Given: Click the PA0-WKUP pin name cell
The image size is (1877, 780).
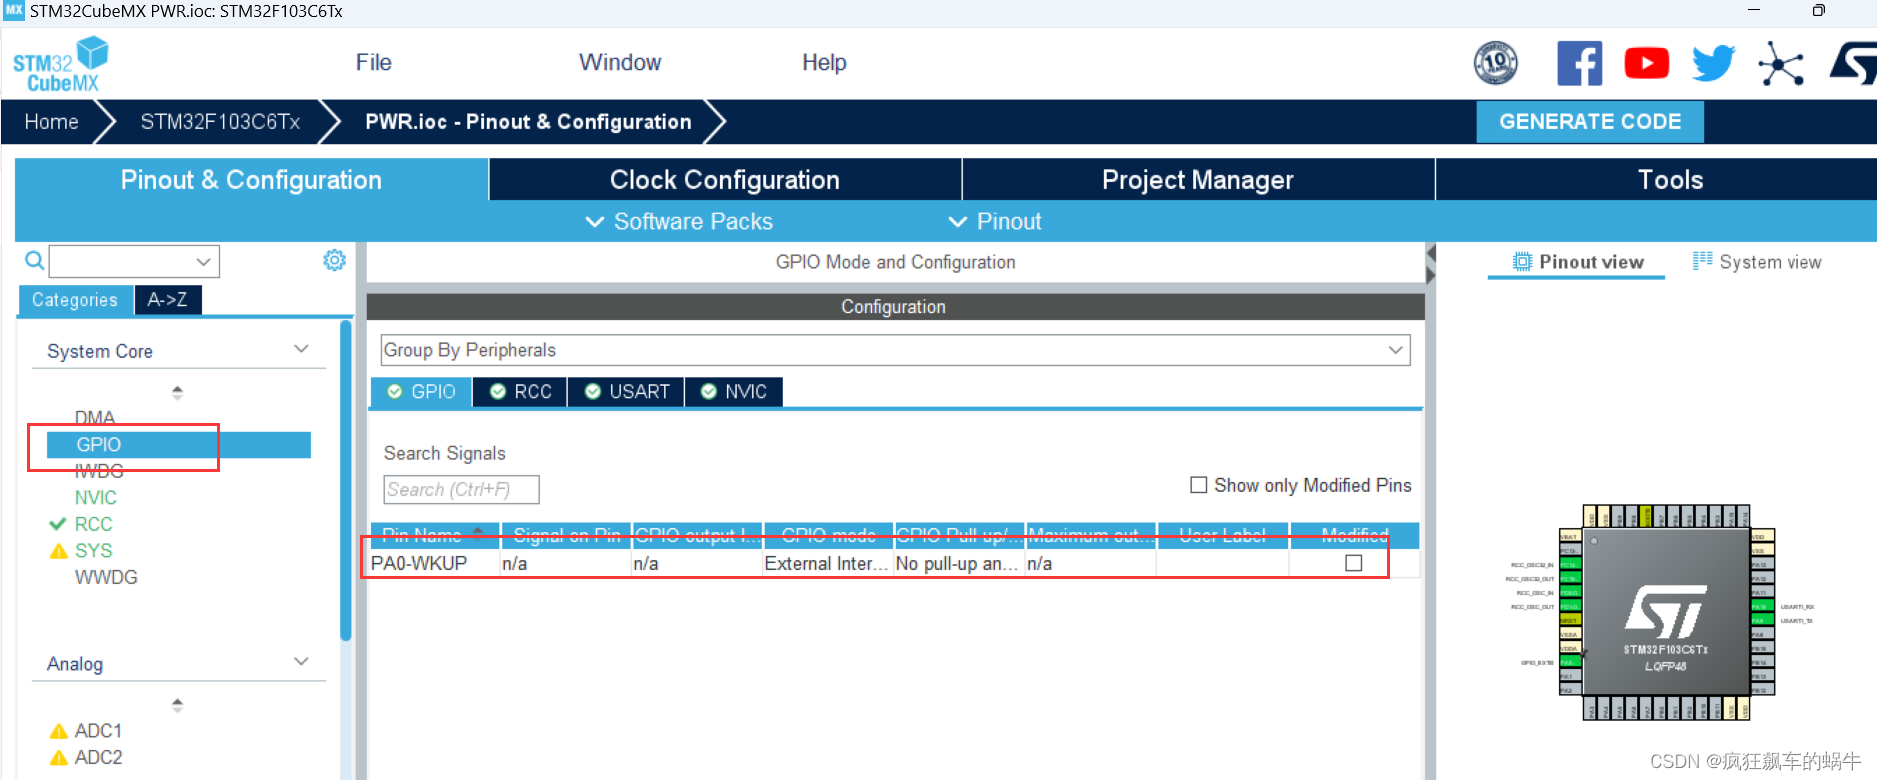Looking at the screenshot, I should [x=435, y=564].
